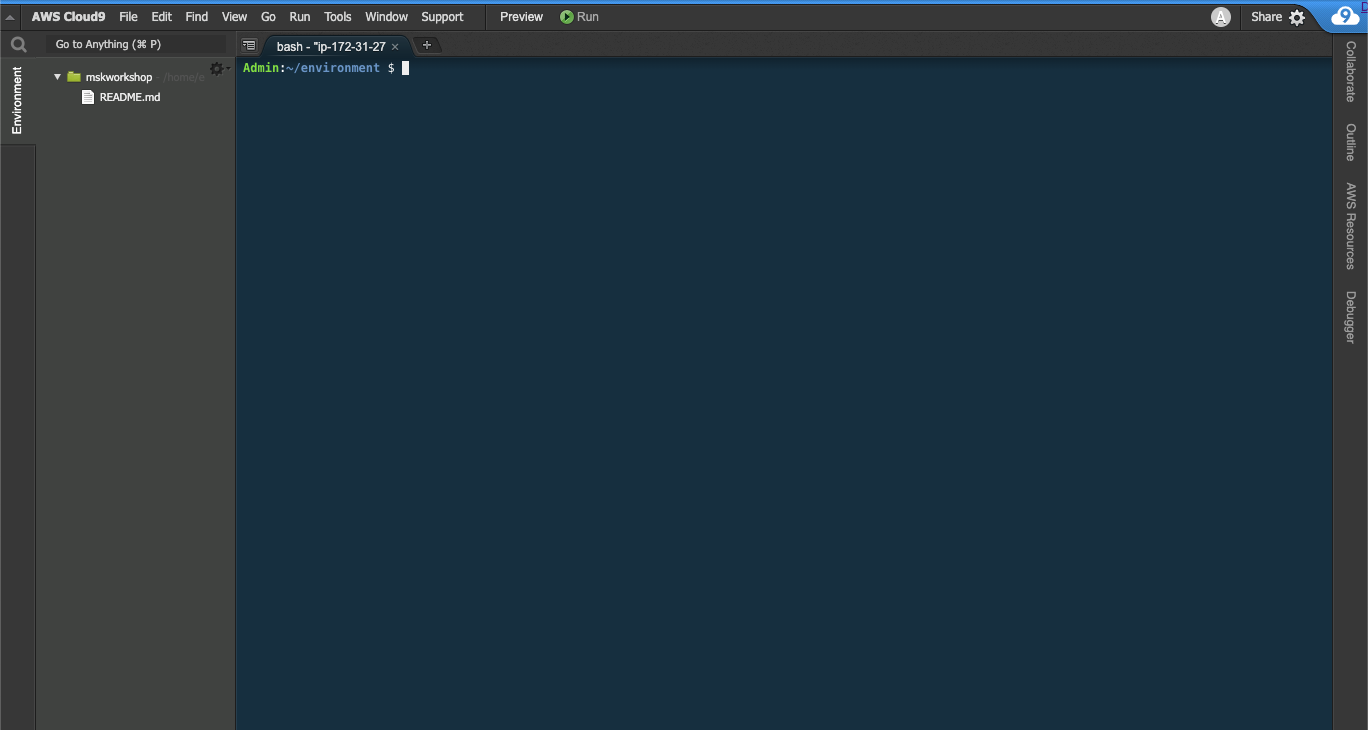Open the View menu
The width and height of the screenshot is (1368, 730).
pos(235,17)
